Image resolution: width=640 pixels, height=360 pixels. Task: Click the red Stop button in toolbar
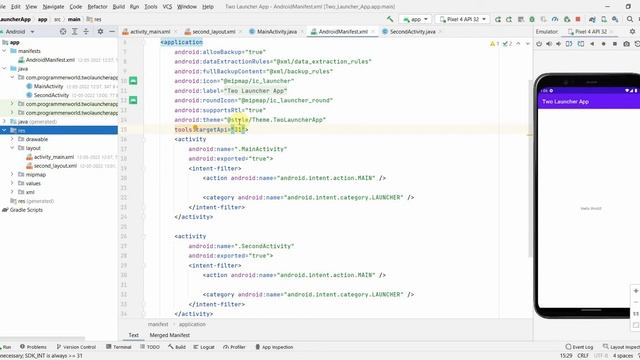pyautogui.click(x=578, y=19)
